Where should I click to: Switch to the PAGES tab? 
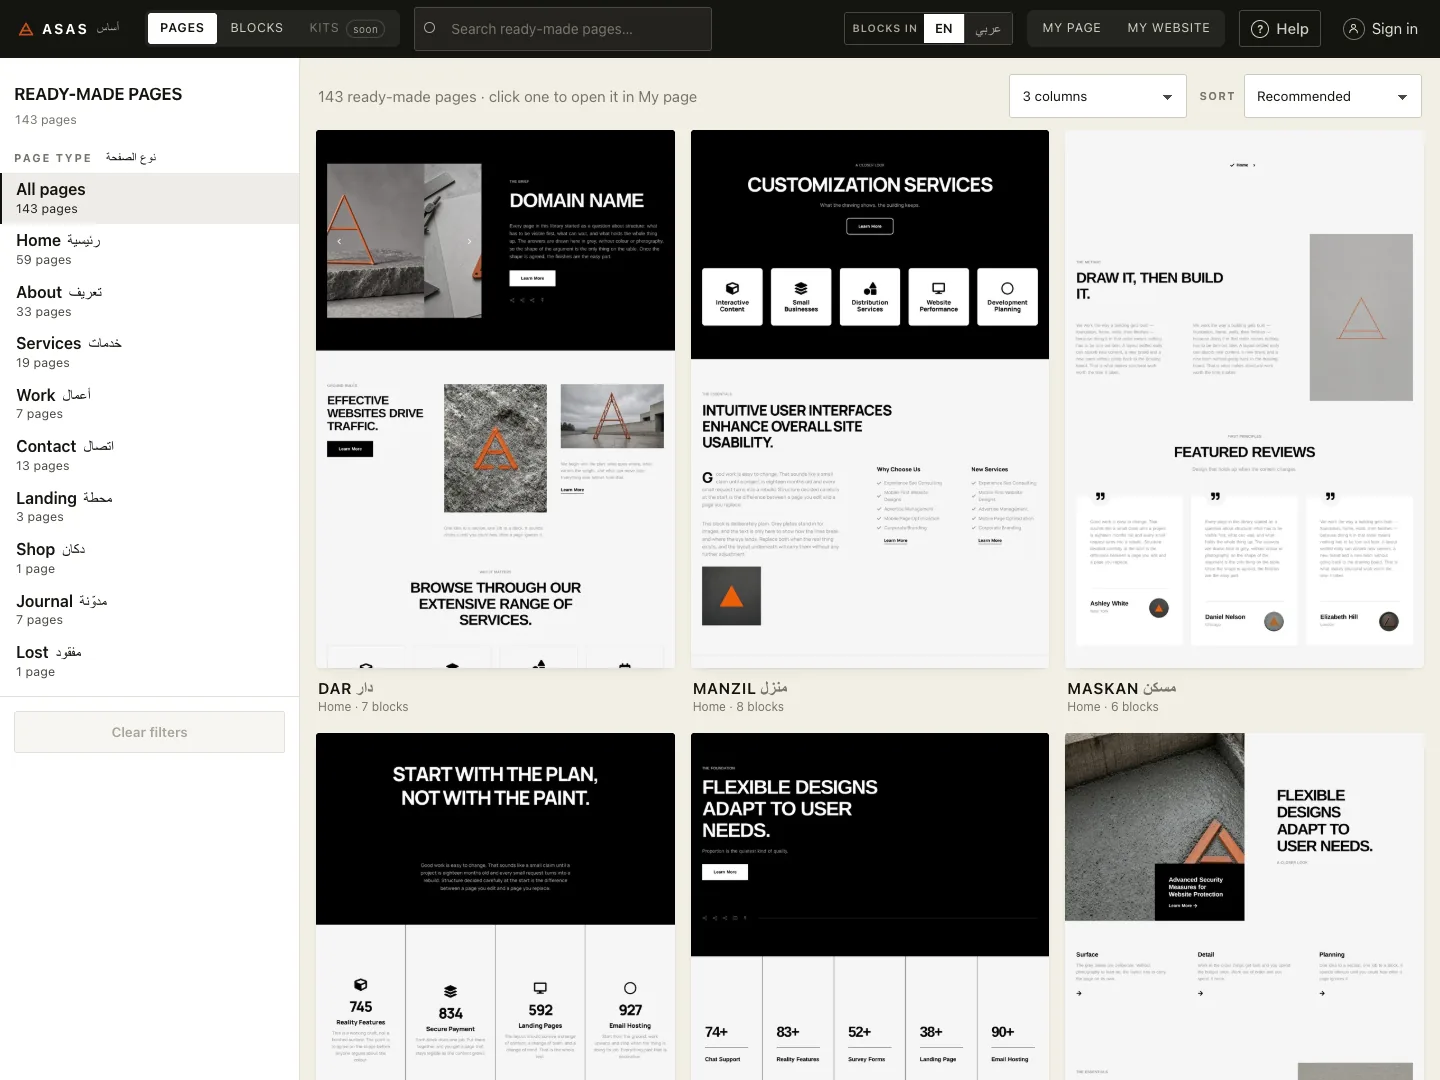(182, 28)
